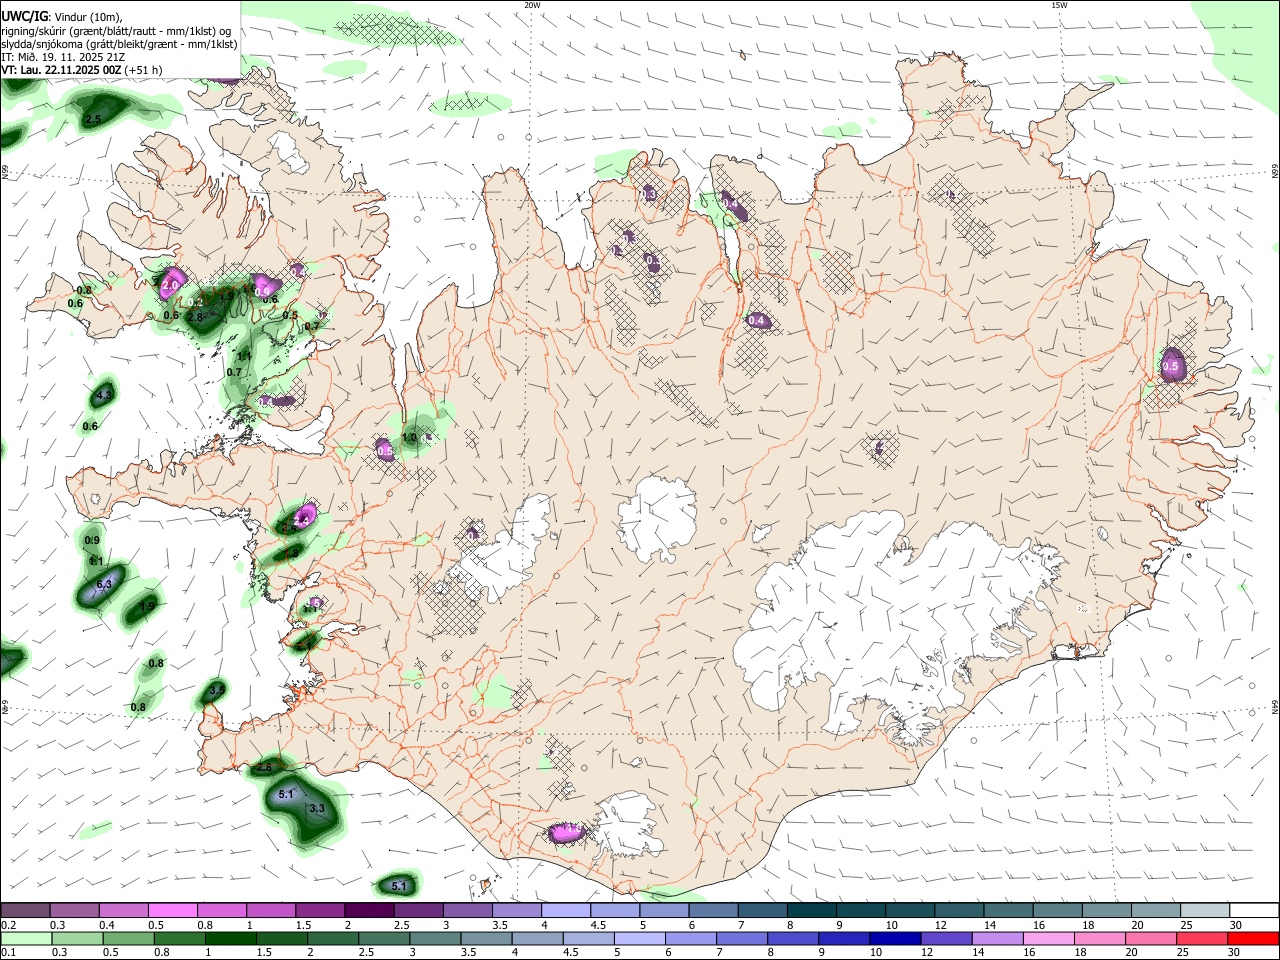1280x960 pixels.
Task: Click the light pink rain-scale swatch labeled 16
Action: point(1048,939)
